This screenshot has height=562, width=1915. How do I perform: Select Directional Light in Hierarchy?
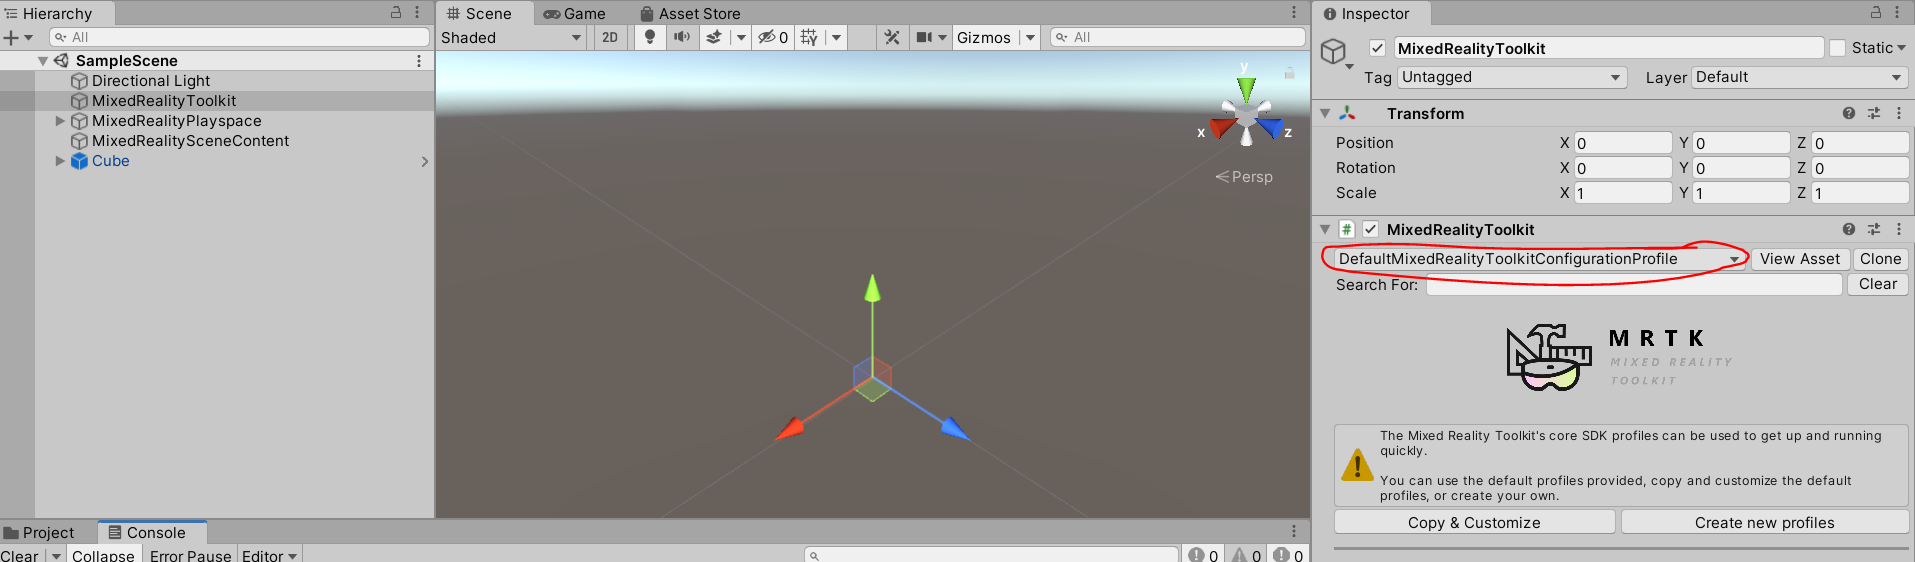(x=151, y=81)
